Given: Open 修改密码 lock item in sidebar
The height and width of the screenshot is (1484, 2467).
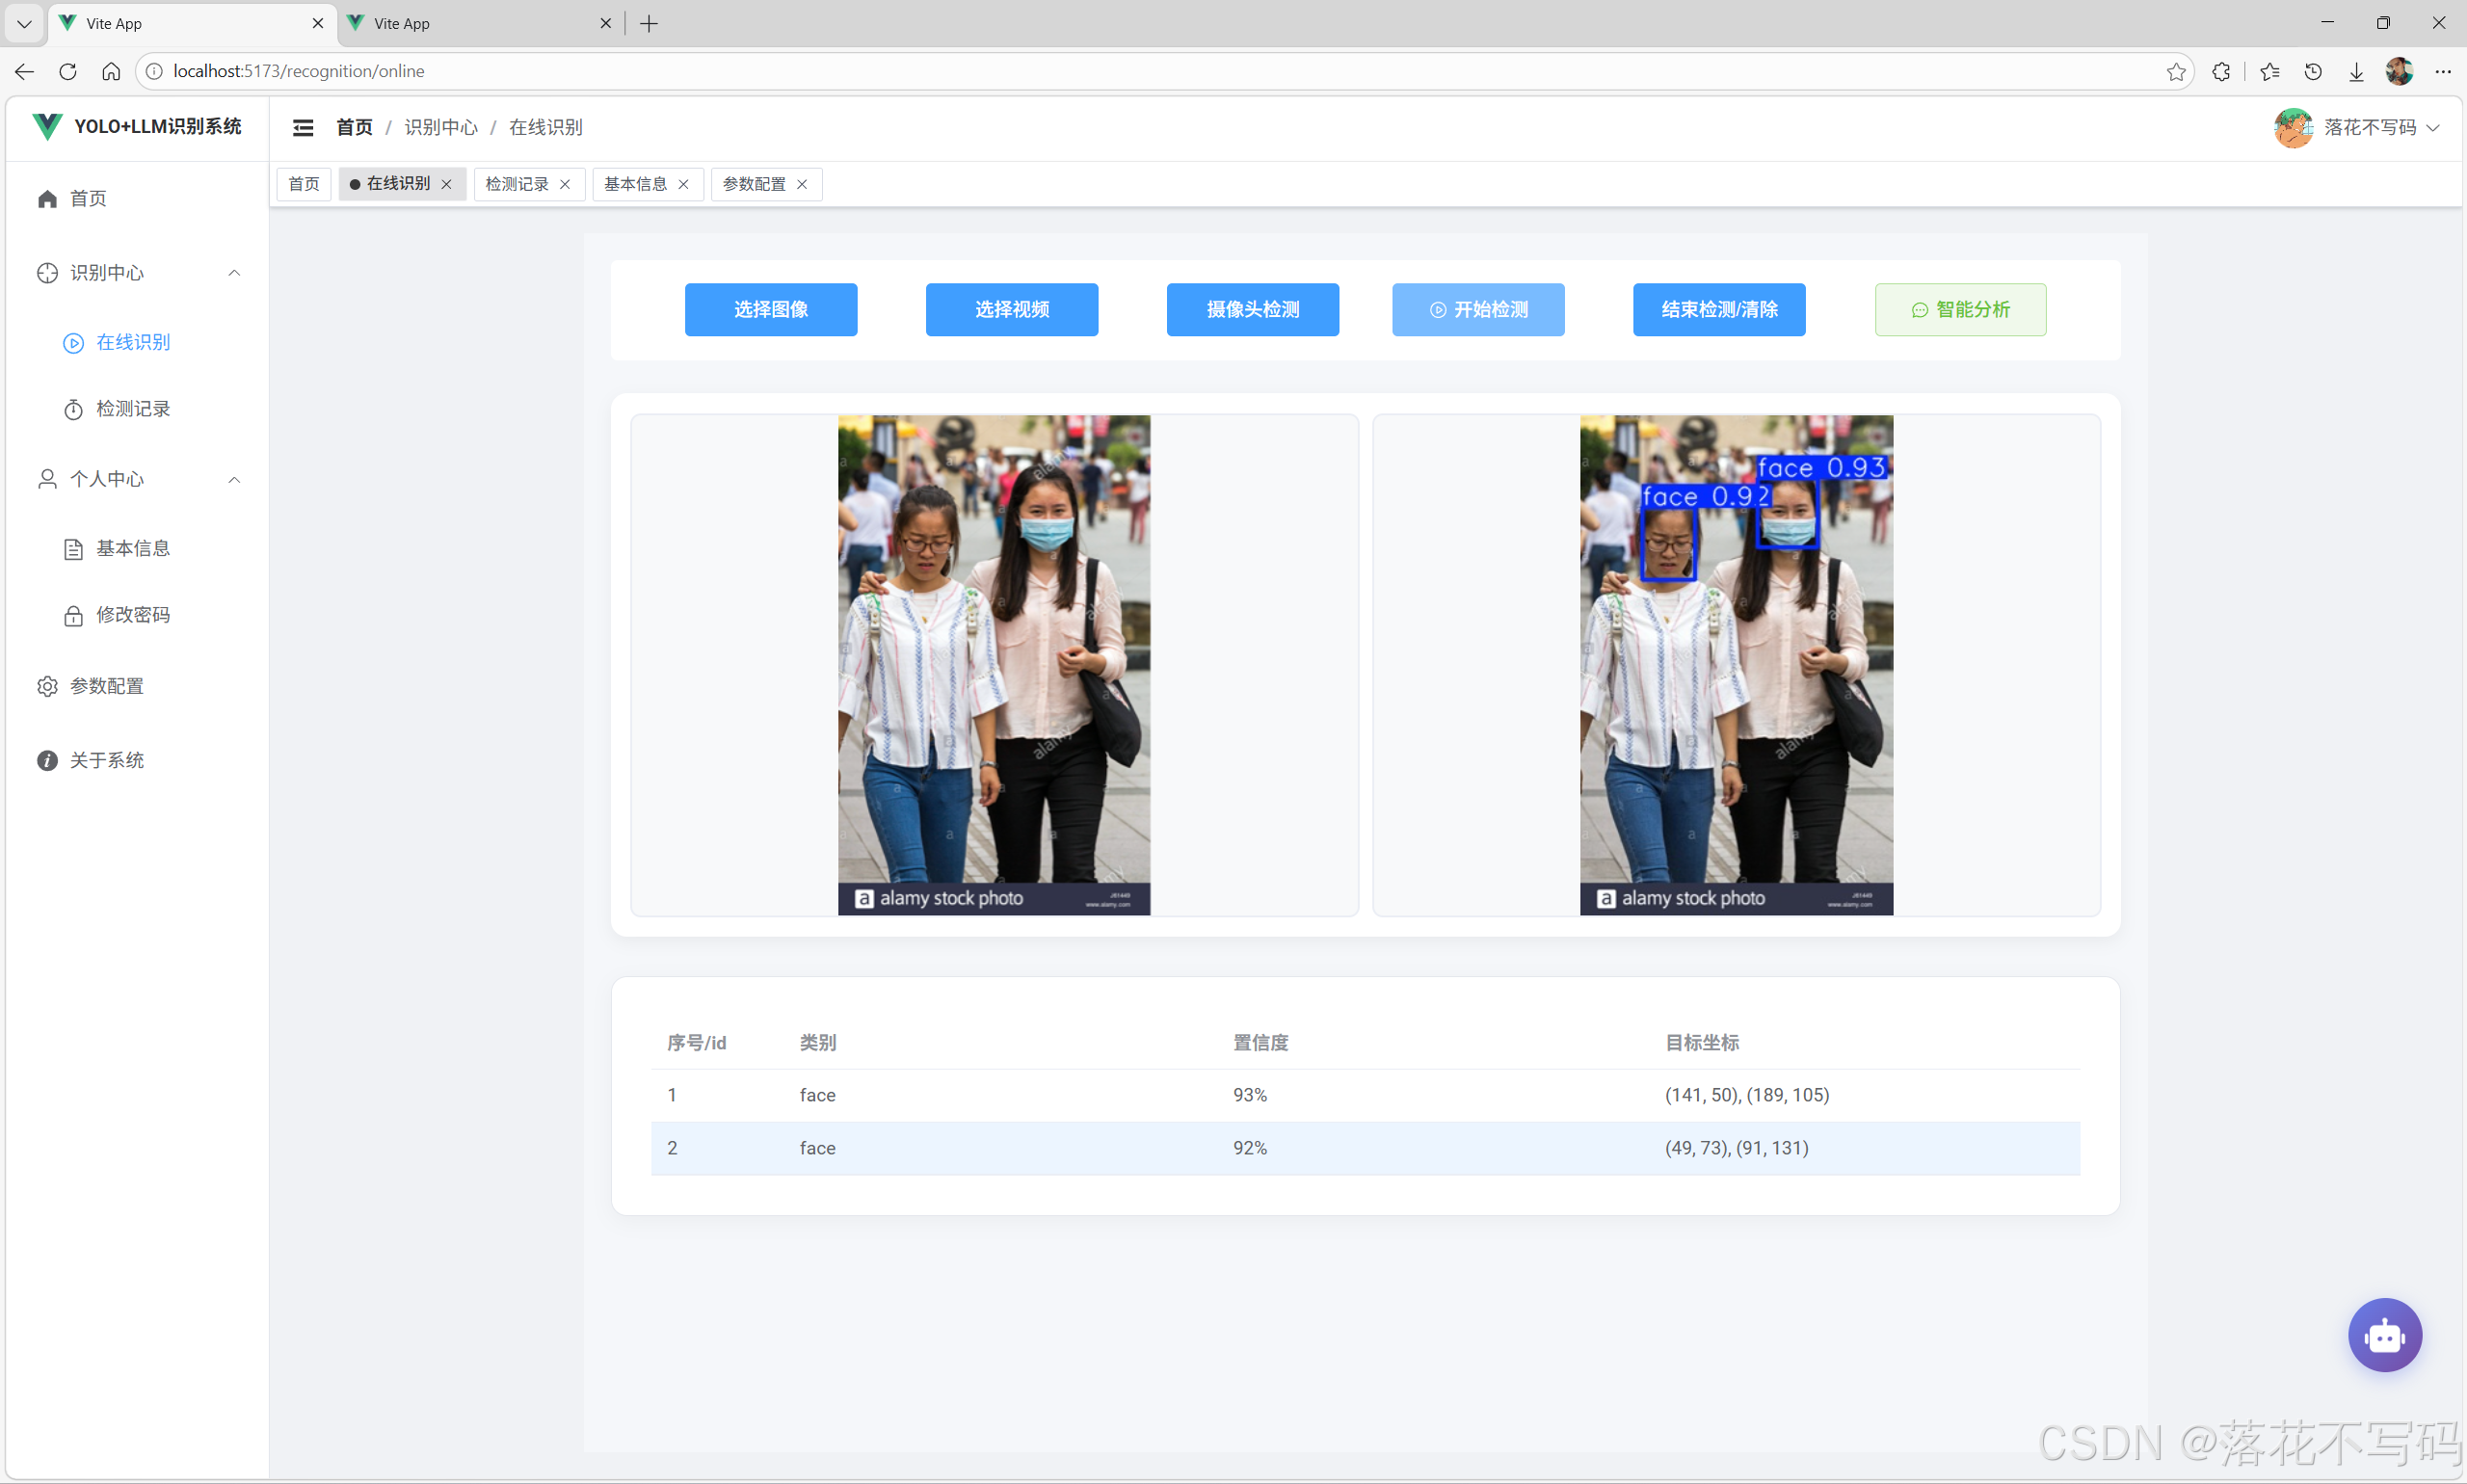Looking at the screenshot, I should [132, 615].
